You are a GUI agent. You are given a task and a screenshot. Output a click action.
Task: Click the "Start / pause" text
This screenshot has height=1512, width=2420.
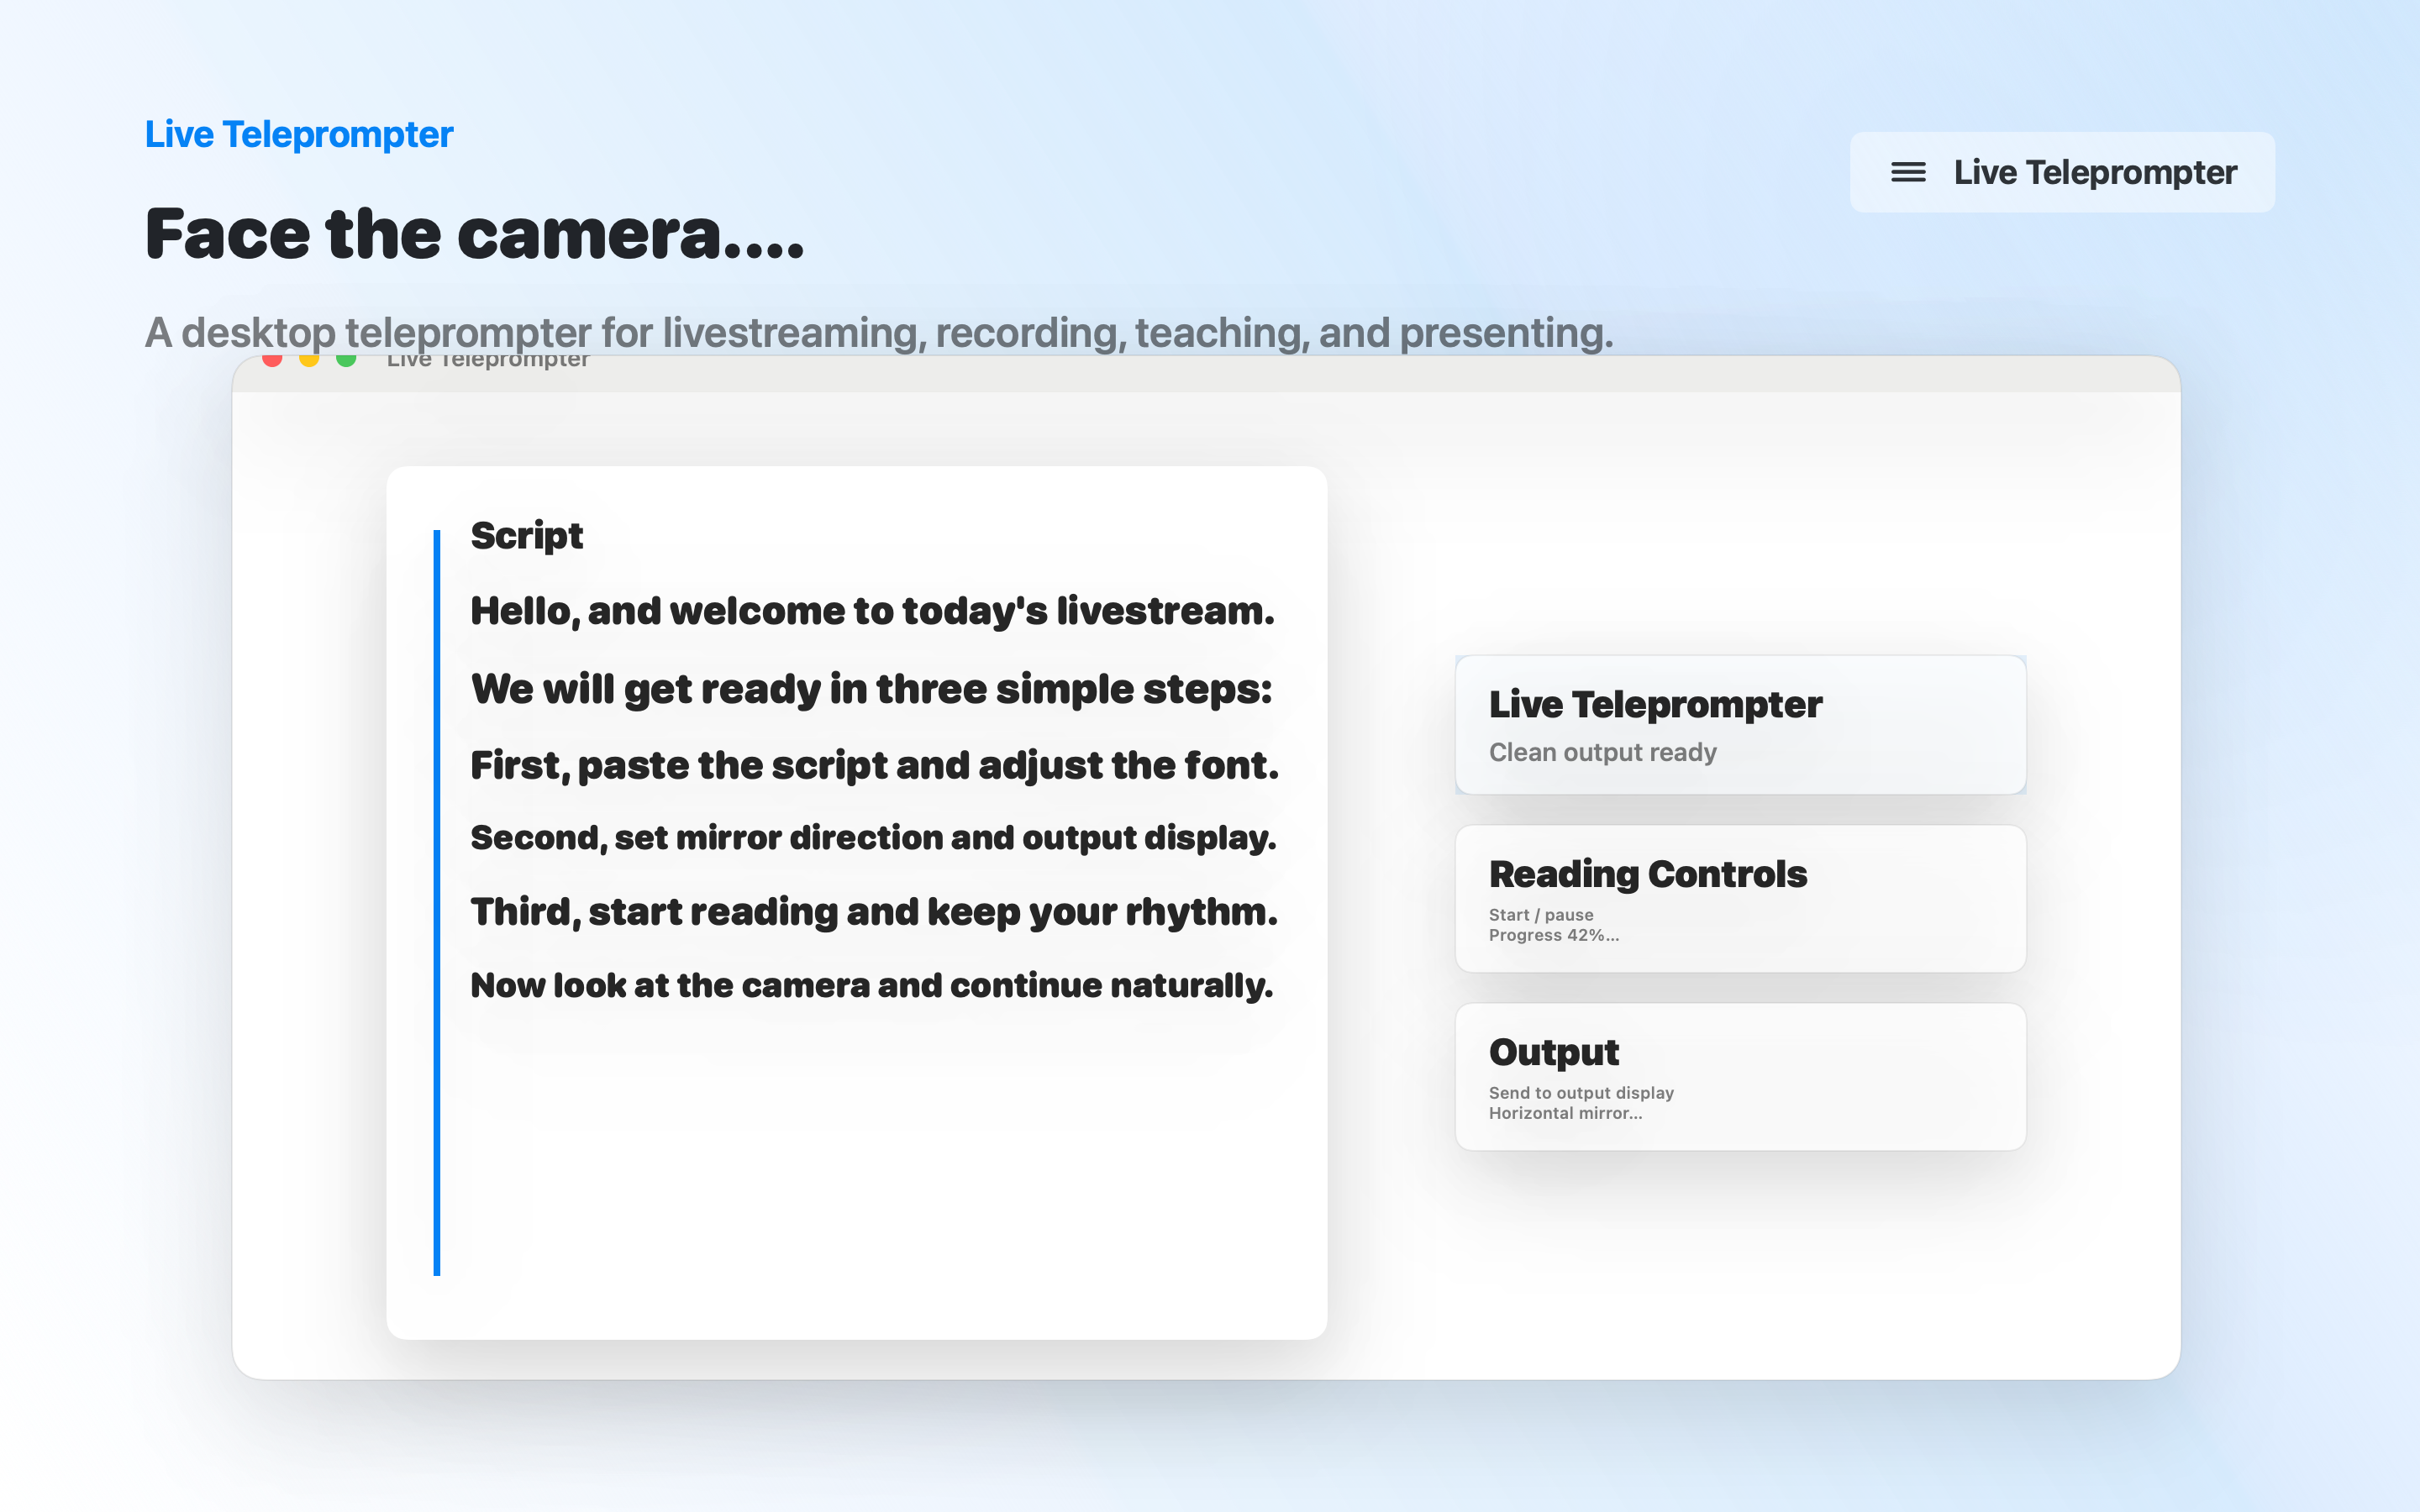[1541, 915]
